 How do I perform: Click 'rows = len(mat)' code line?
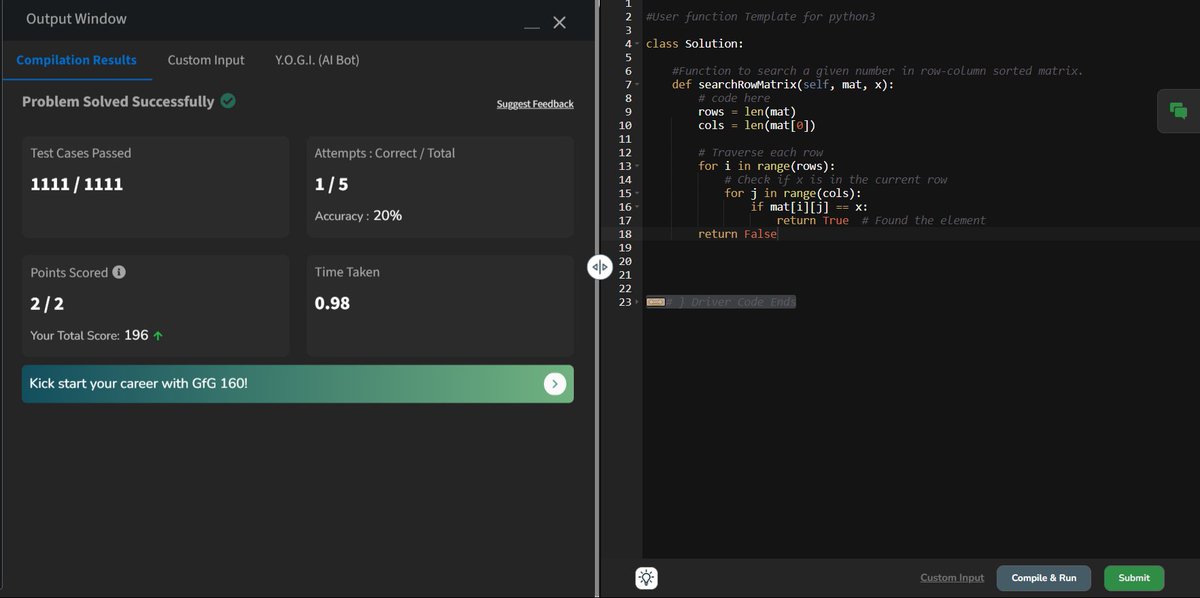pos(747,112)
